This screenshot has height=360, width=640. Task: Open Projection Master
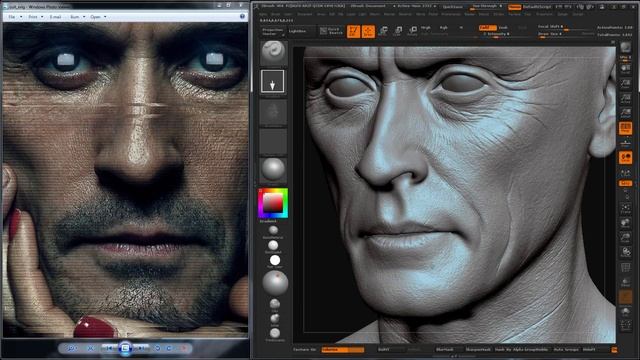(x=272, y=31)
